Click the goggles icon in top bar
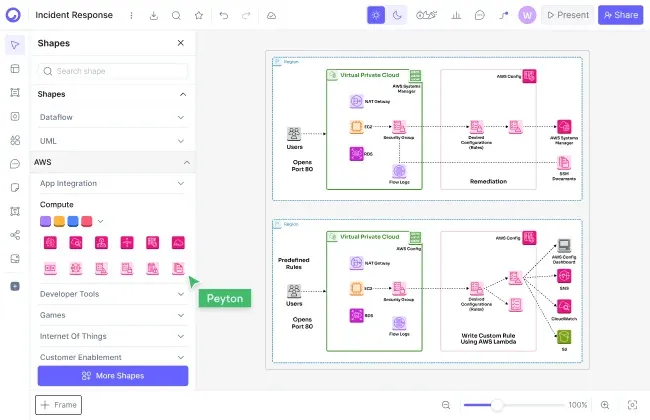 [426, 15]
